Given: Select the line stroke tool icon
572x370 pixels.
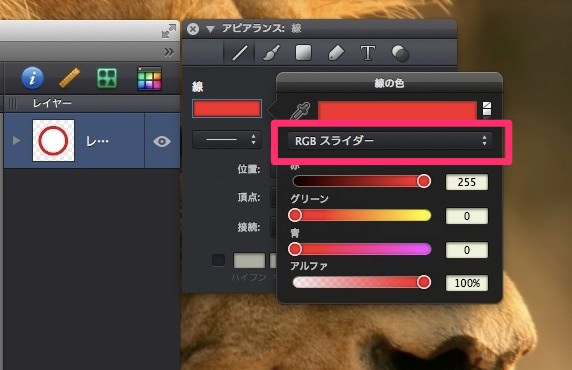Looking at the screenshot, I should pos(240,53).
